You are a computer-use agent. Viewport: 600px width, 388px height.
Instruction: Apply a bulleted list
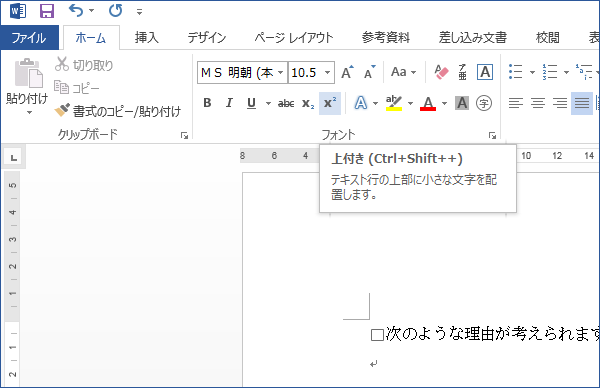pyautogui.click(x=515, y=72)
